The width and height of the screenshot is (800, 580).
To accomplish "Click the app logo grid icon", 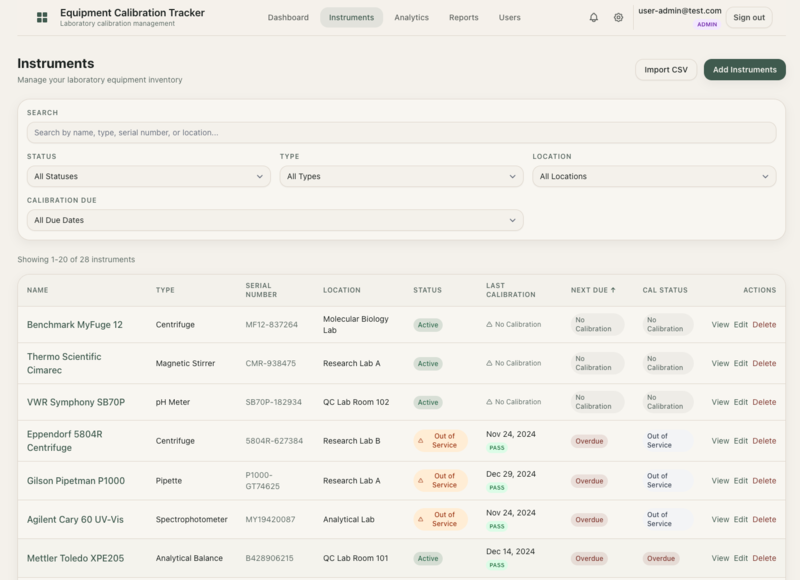I will tap(40, 16).
